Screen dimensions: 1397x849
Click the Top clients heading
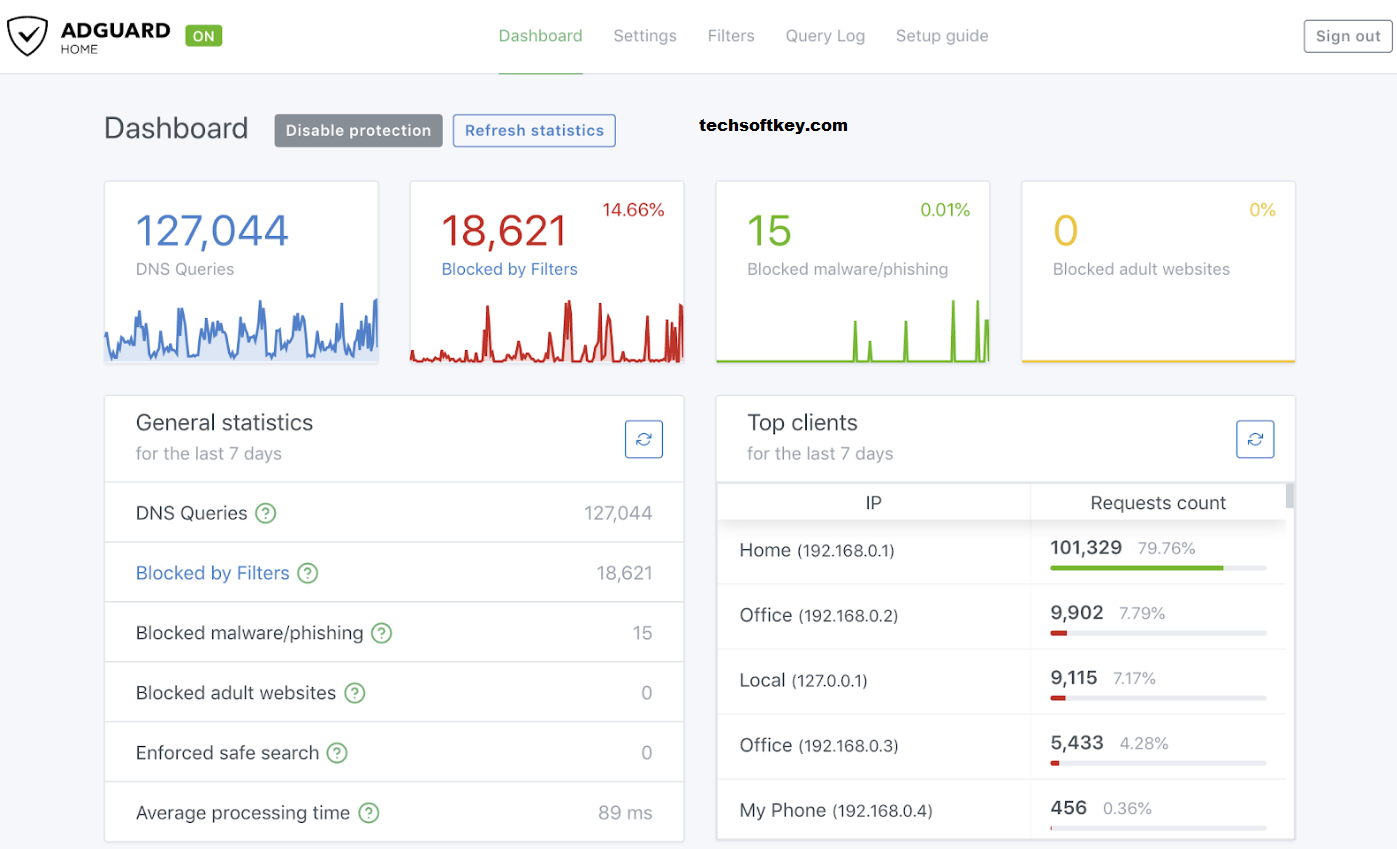(x=802, y=423)
